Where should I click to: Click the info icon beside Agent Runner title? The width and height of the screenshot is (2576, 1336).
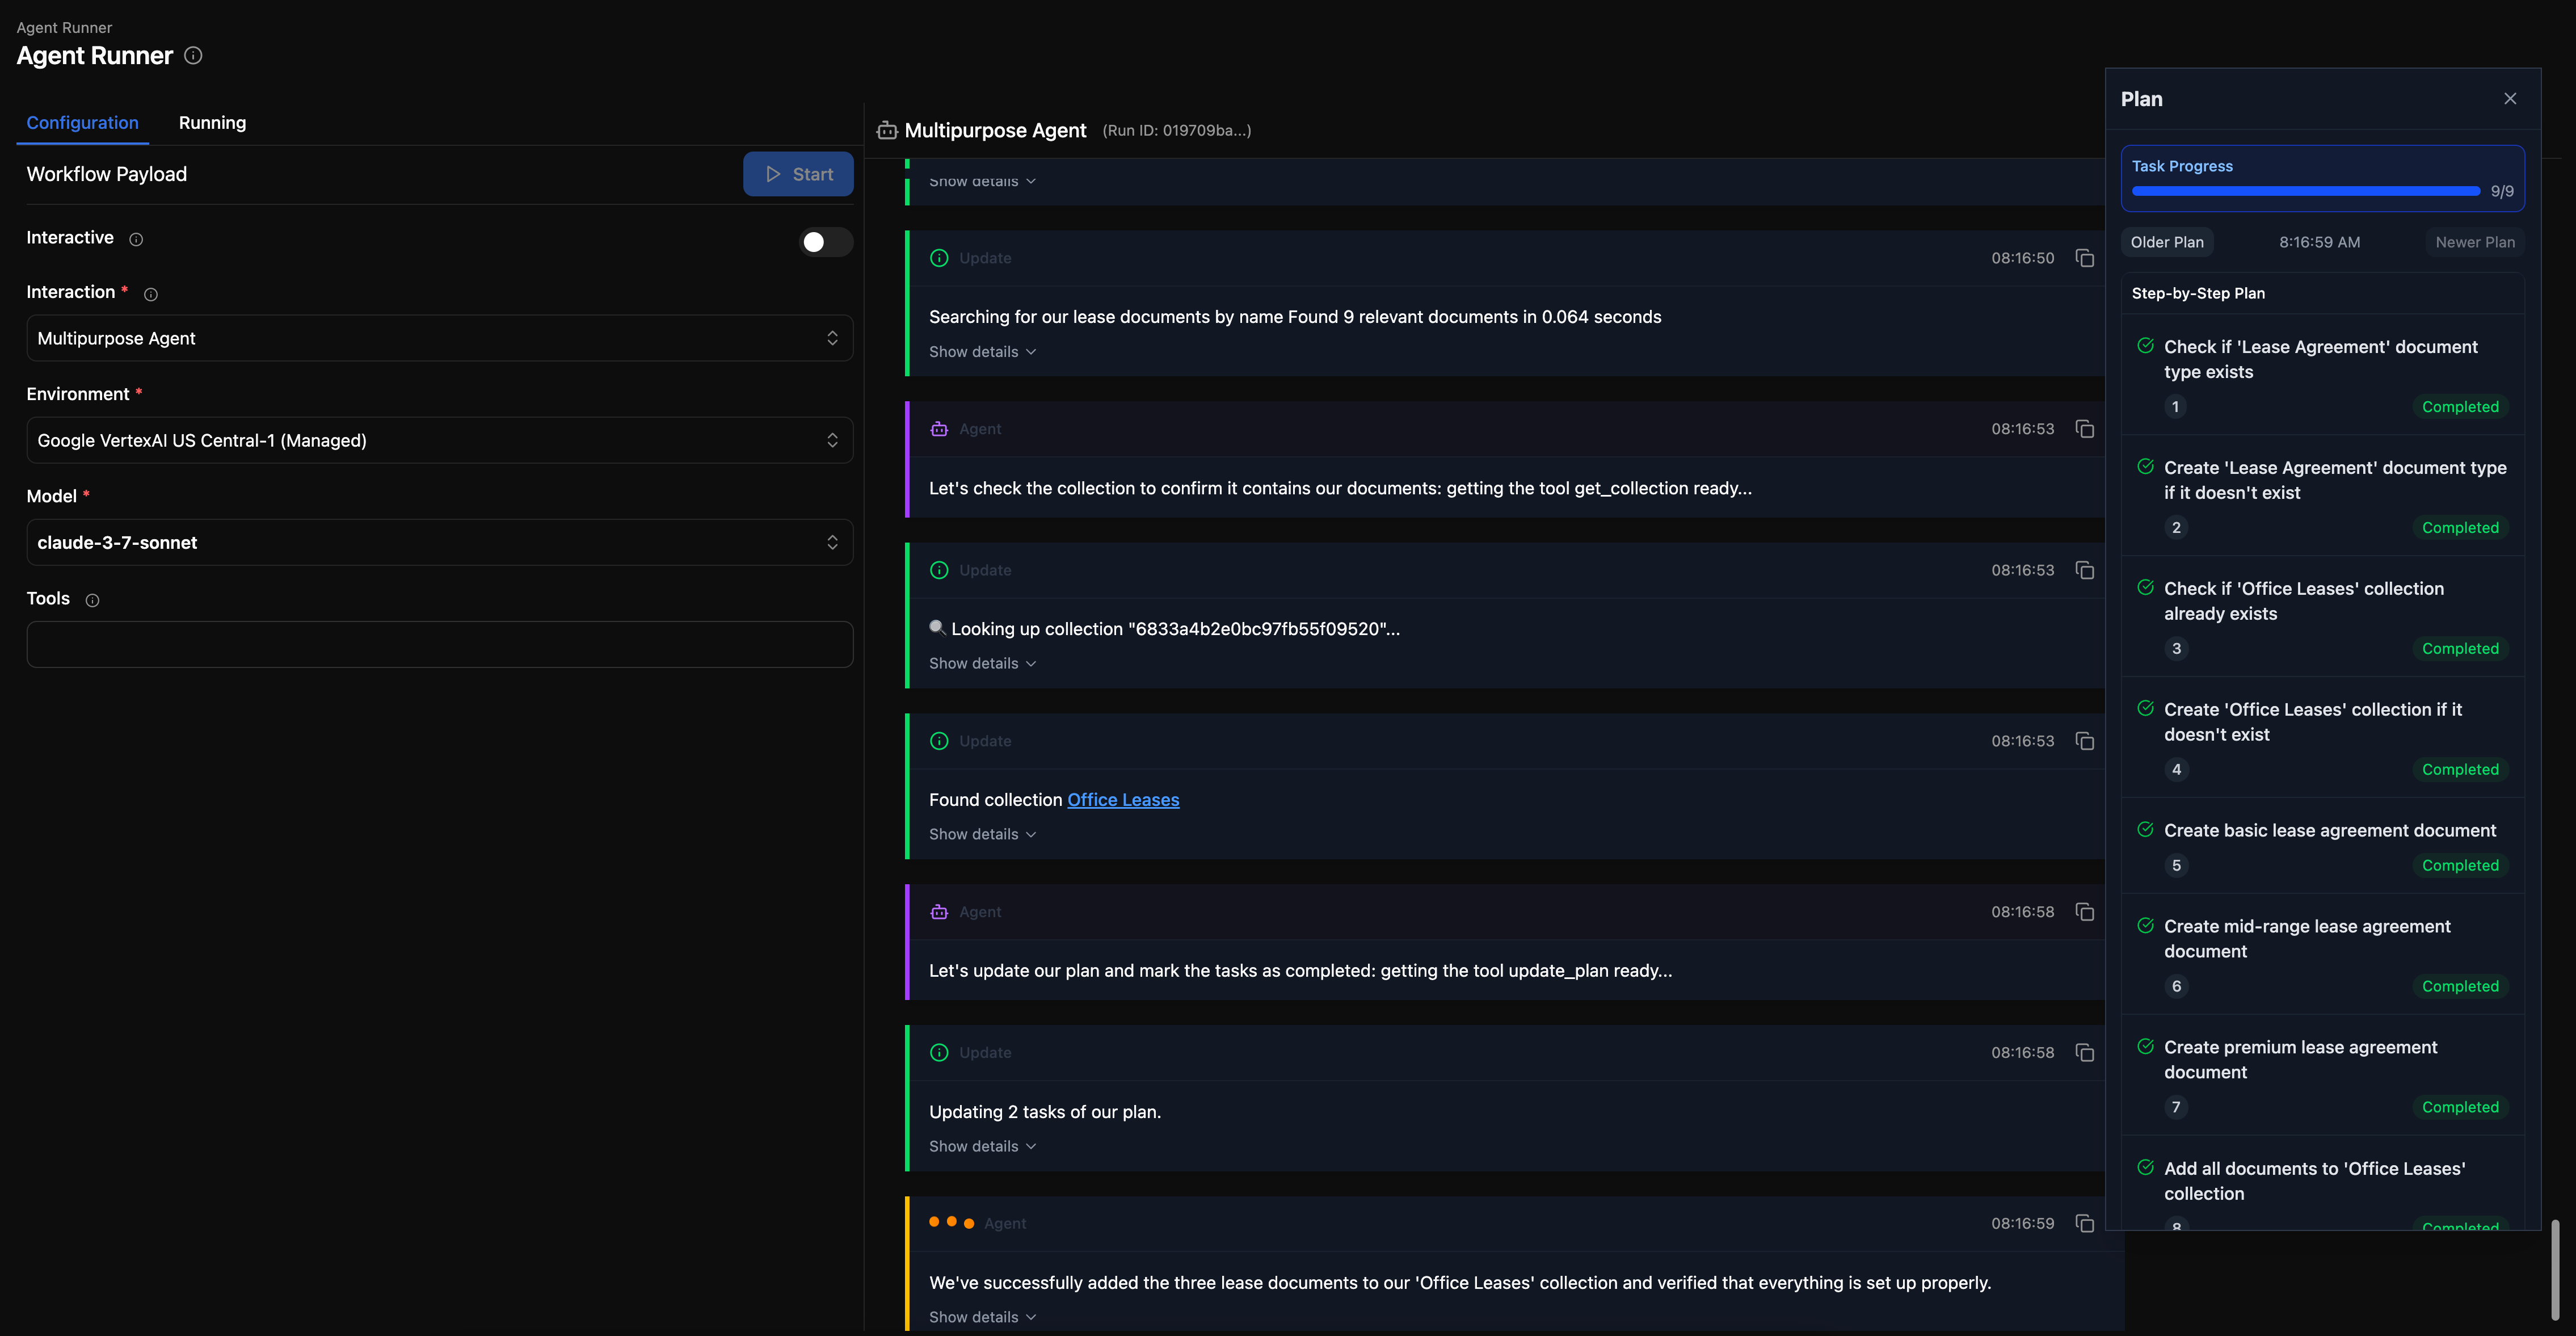(x=193, y=56)
